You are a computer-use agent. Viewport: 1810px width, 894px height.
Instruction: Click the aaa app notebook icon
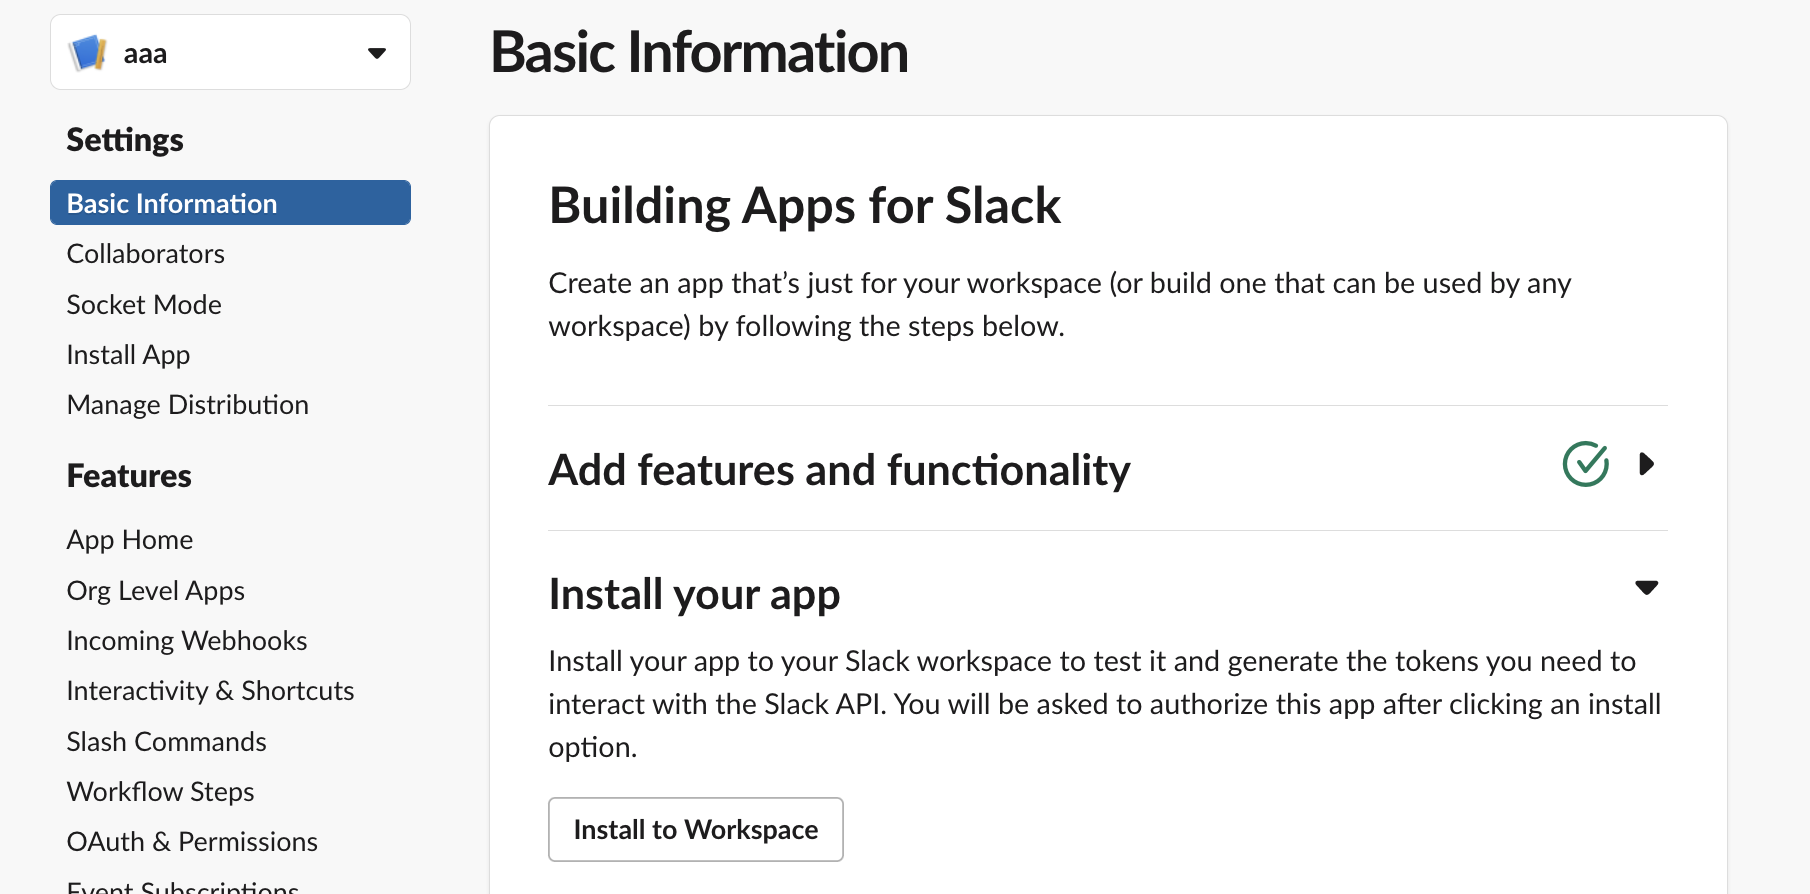88,53
